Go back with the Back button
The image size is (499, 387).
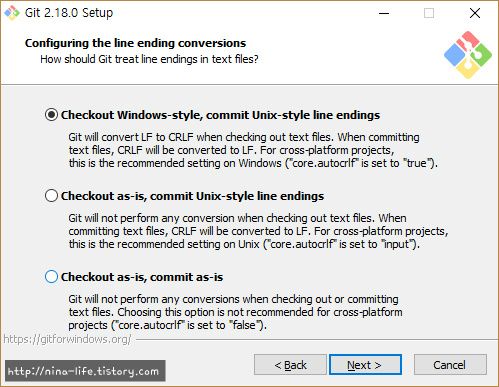[x=290, y=365]
